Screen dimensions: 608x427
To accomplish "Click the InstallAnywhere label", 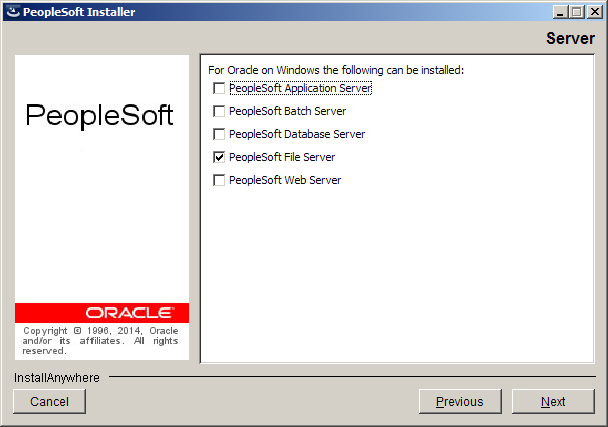I will [x=57, y=378].
